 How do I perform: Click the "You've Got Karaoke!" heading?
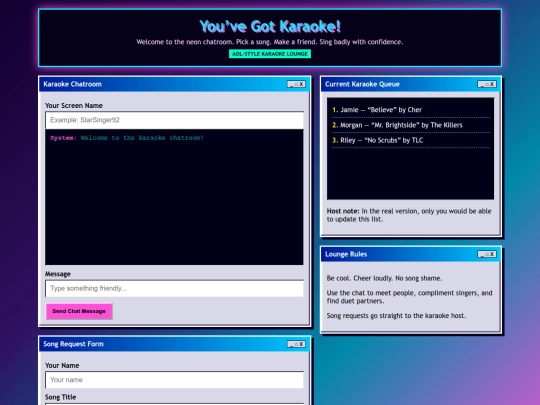coord(270,27)
